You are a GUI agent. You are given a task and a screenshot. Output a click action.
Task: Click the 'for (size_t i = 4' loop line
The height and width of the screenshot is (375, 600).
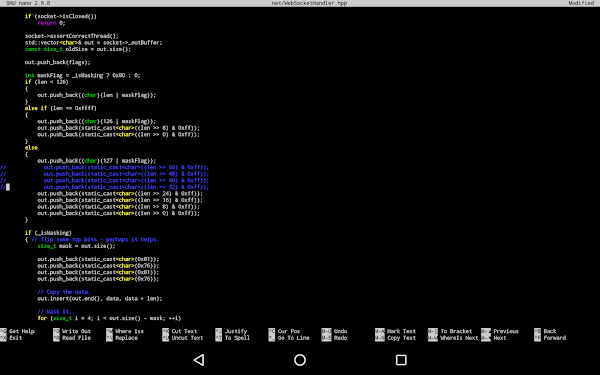pos(109,318)
